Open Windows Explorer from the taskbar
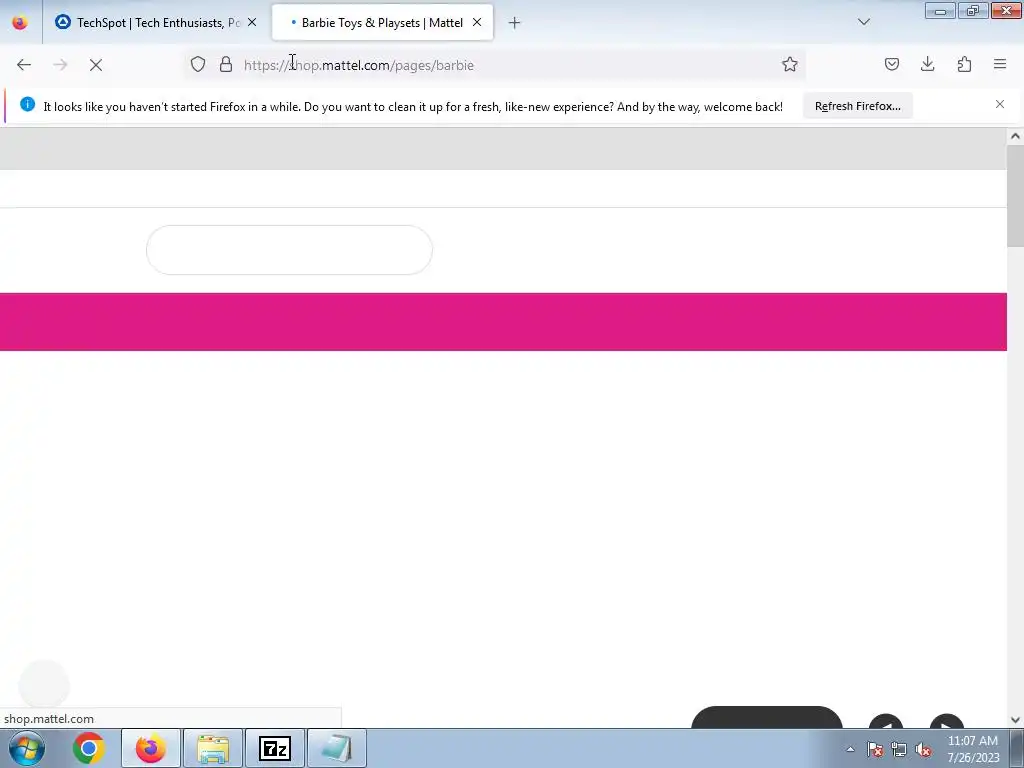The width and height of the screenshot is (1024, 768). pyautogui.click(x=213, y=748)
